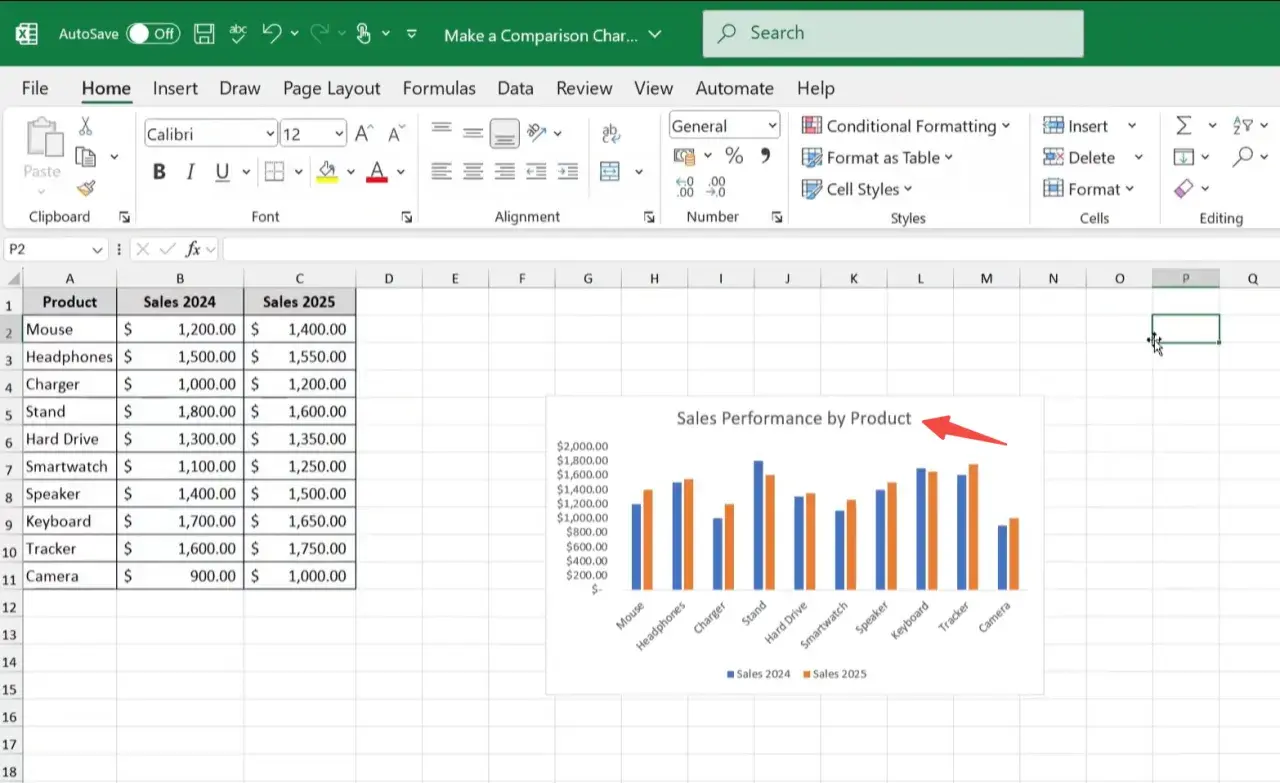Click the chart title Sales Performance by Product

coord(794,418)
